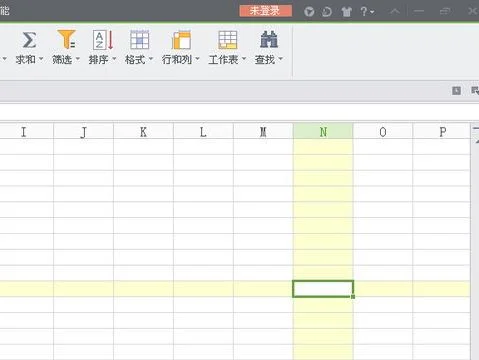Screen dimensions: 479x360
Task: Click the Format (格式) table icon
Action: [x=140, y=39]
